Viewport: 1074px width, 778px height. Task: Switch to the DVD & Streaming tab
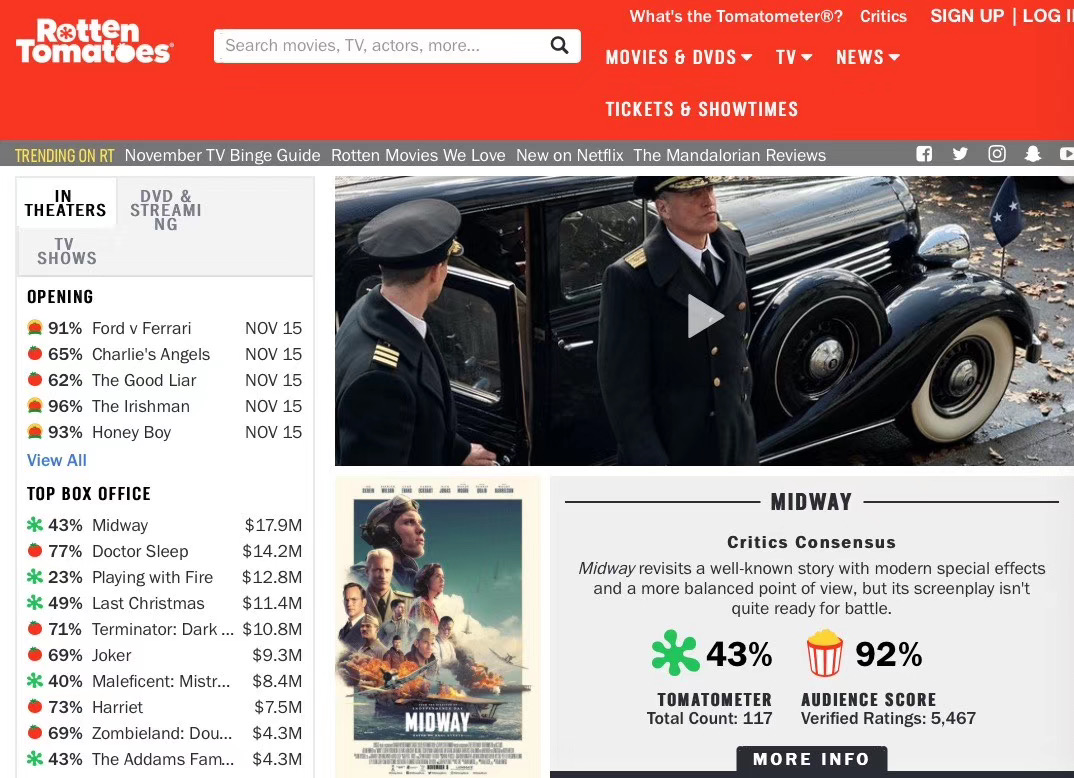click(166, 210)
